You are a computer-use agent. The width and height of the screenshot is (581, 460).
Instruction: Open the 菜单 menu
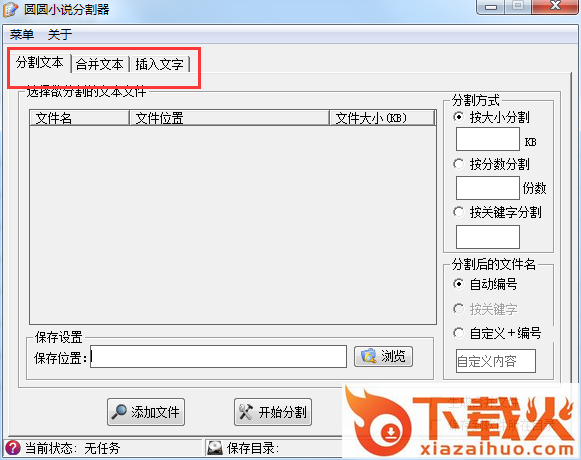point(21,34)
